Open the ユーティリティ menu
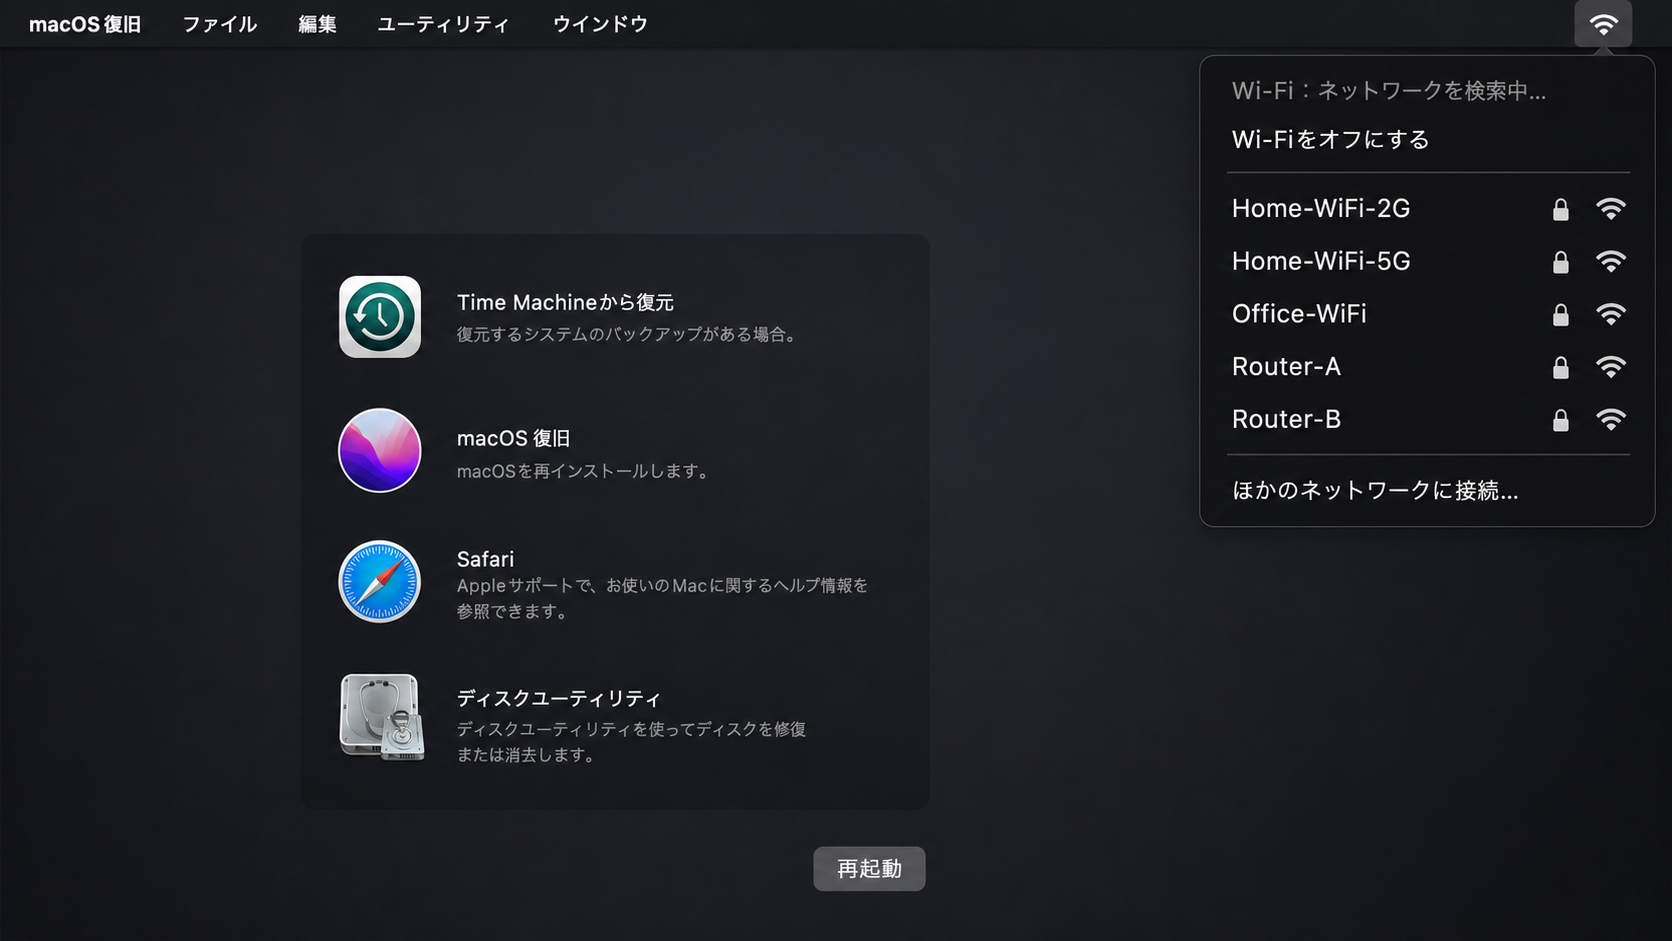This screenshot has width=1672, height=941. pos(443,24)
